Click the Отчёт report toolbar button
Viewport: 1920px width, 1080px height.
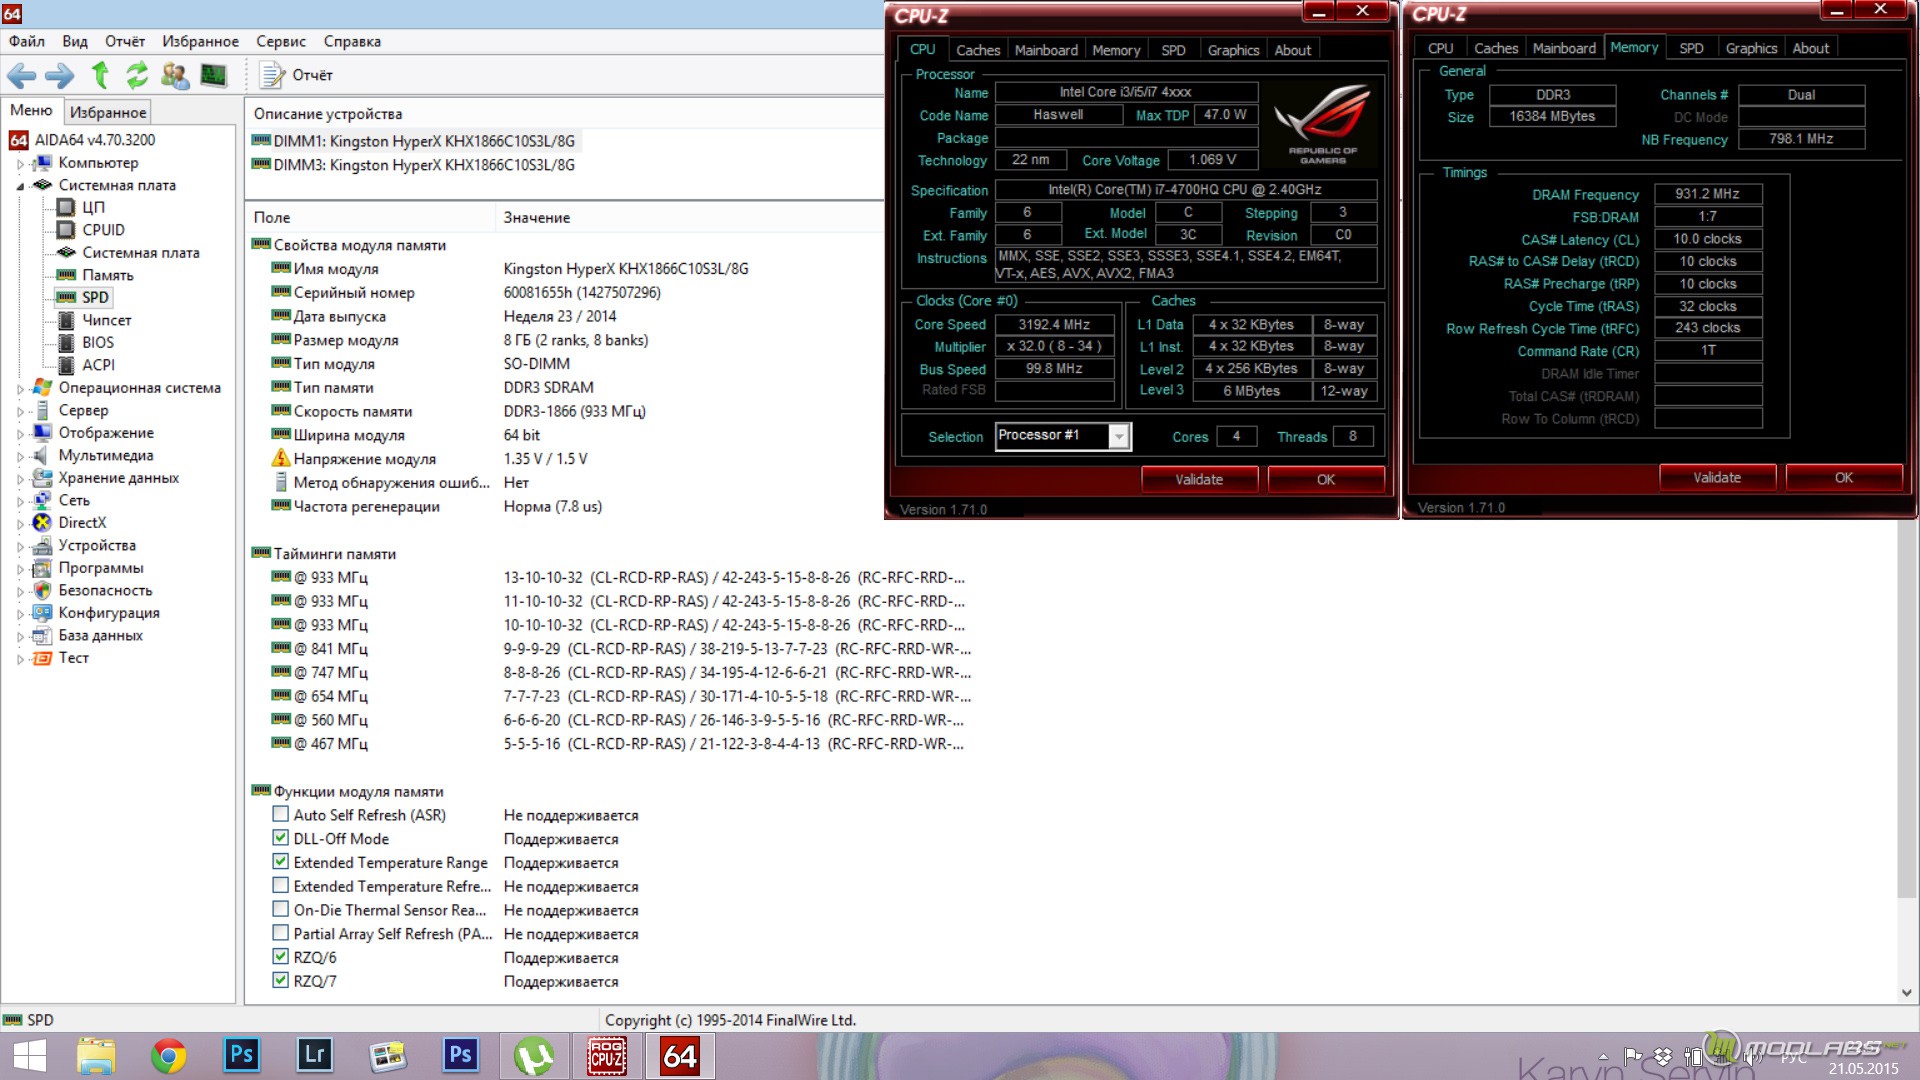tap(296, 75)
